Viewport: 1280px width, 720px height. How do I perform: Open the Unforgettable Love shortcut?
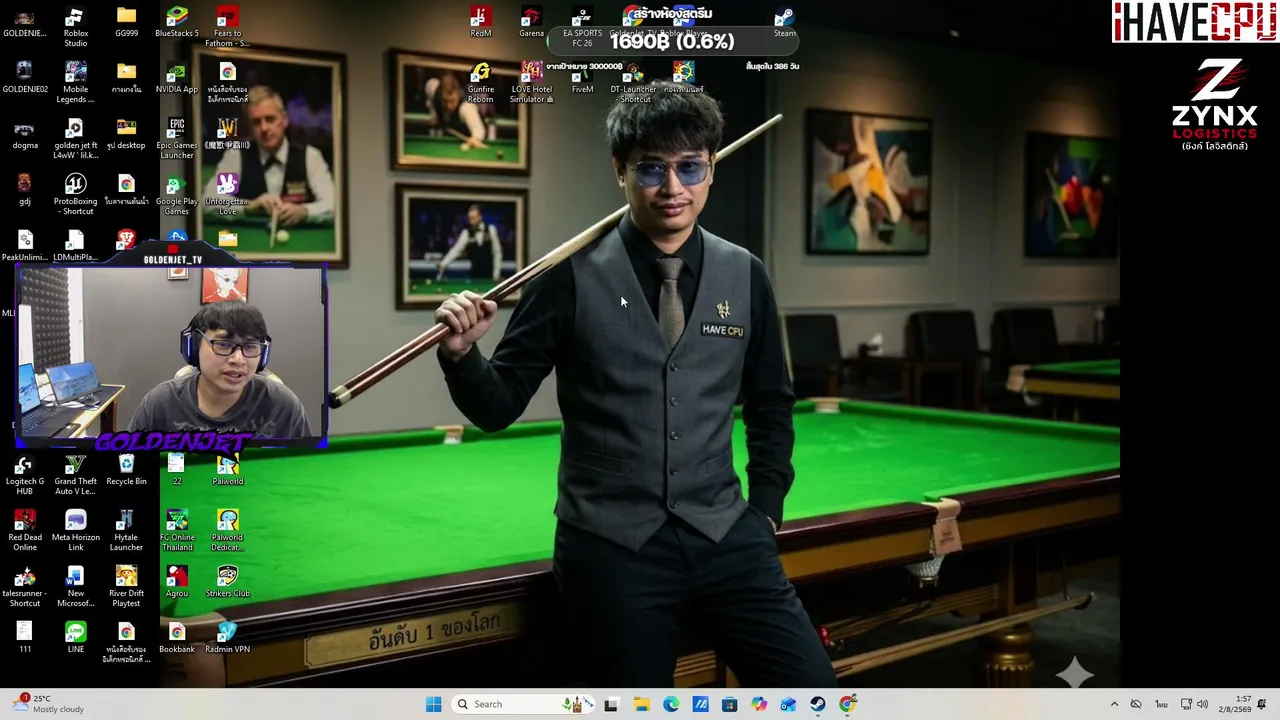point(228,195)
